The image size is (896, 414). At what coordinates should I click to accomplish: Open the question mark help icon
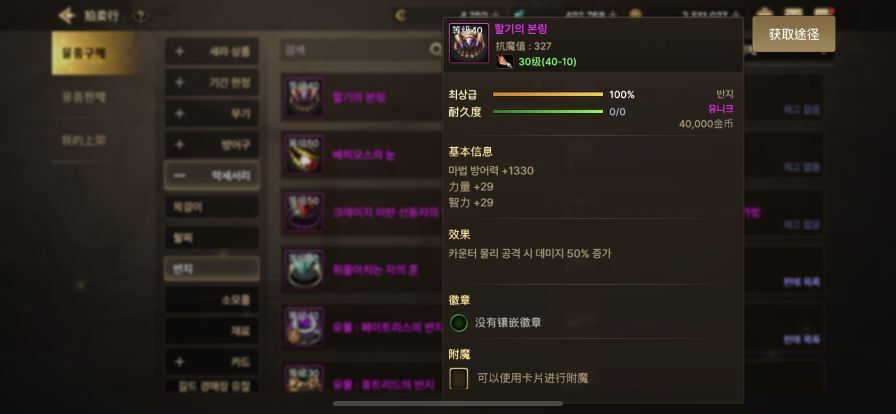[139, 16]
